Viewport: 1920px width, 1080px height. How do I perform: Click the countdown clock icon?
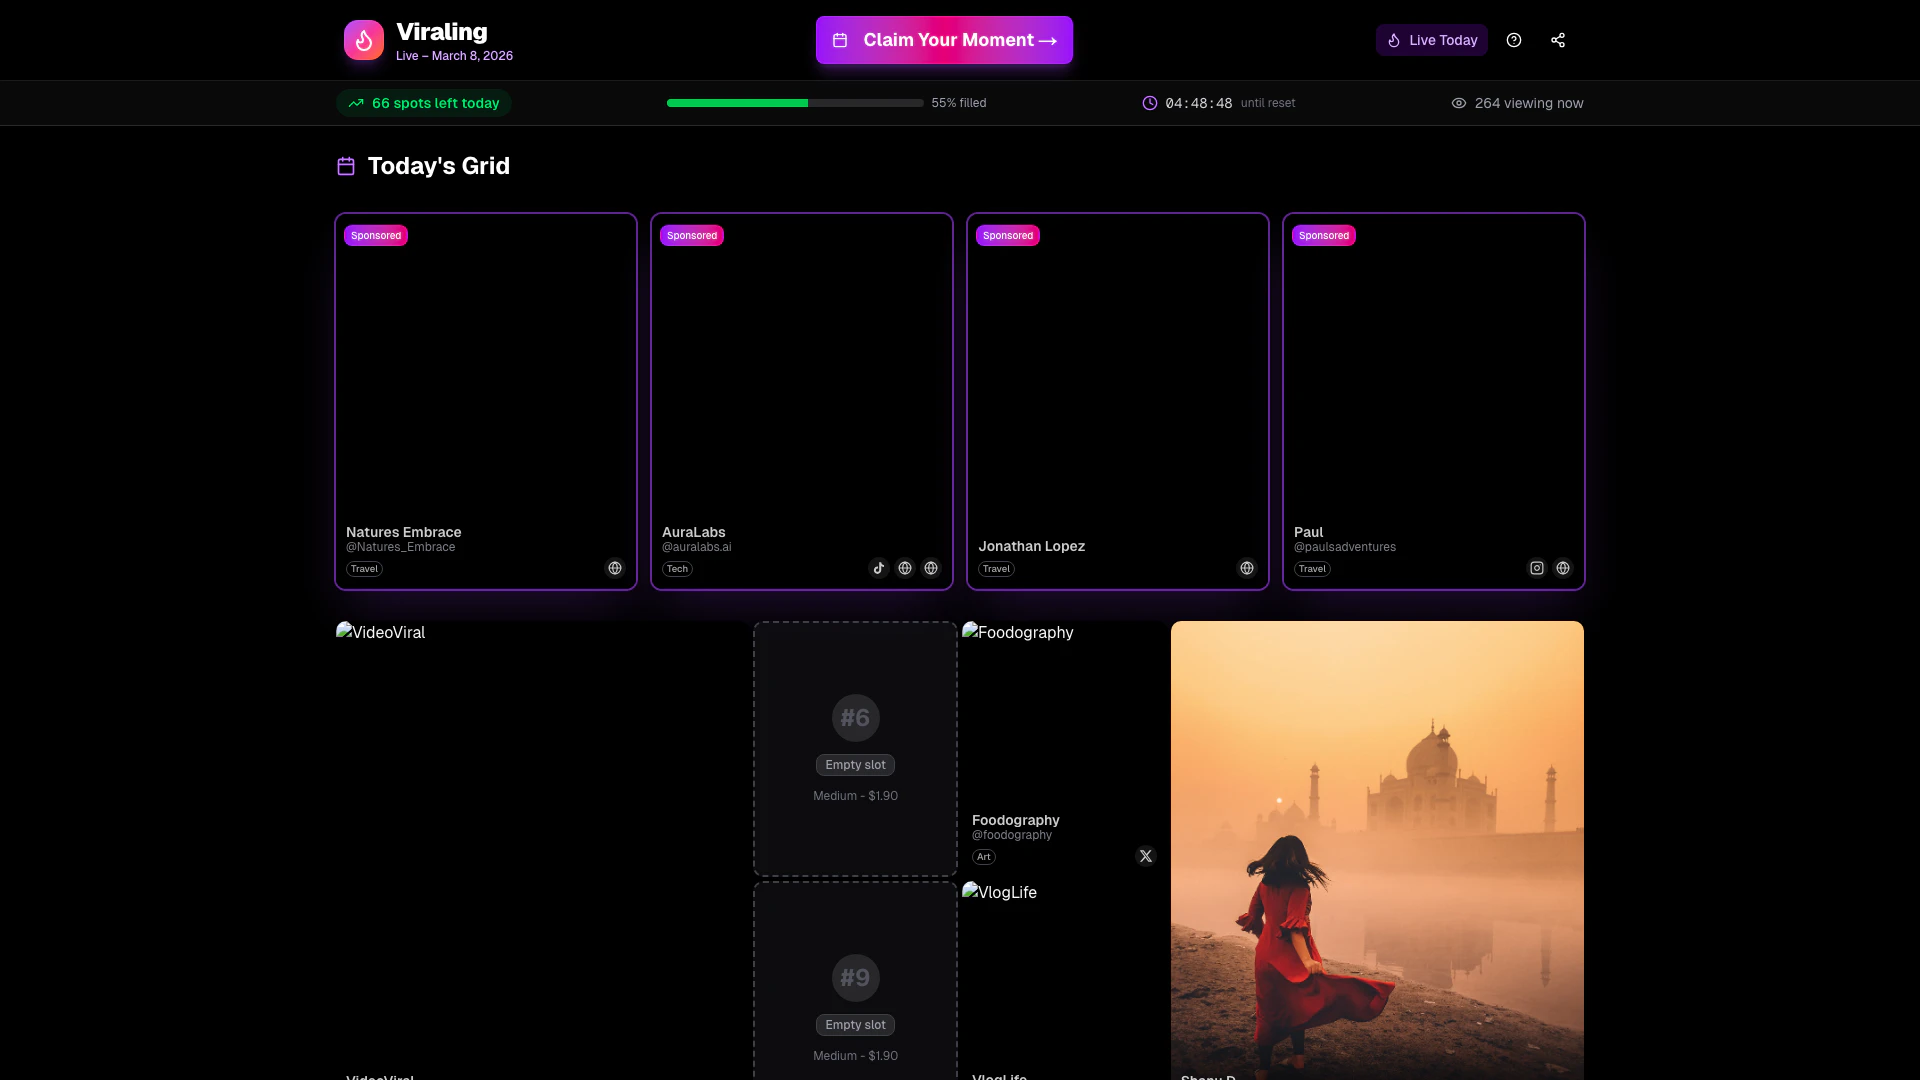click(x=1150, y=103)
